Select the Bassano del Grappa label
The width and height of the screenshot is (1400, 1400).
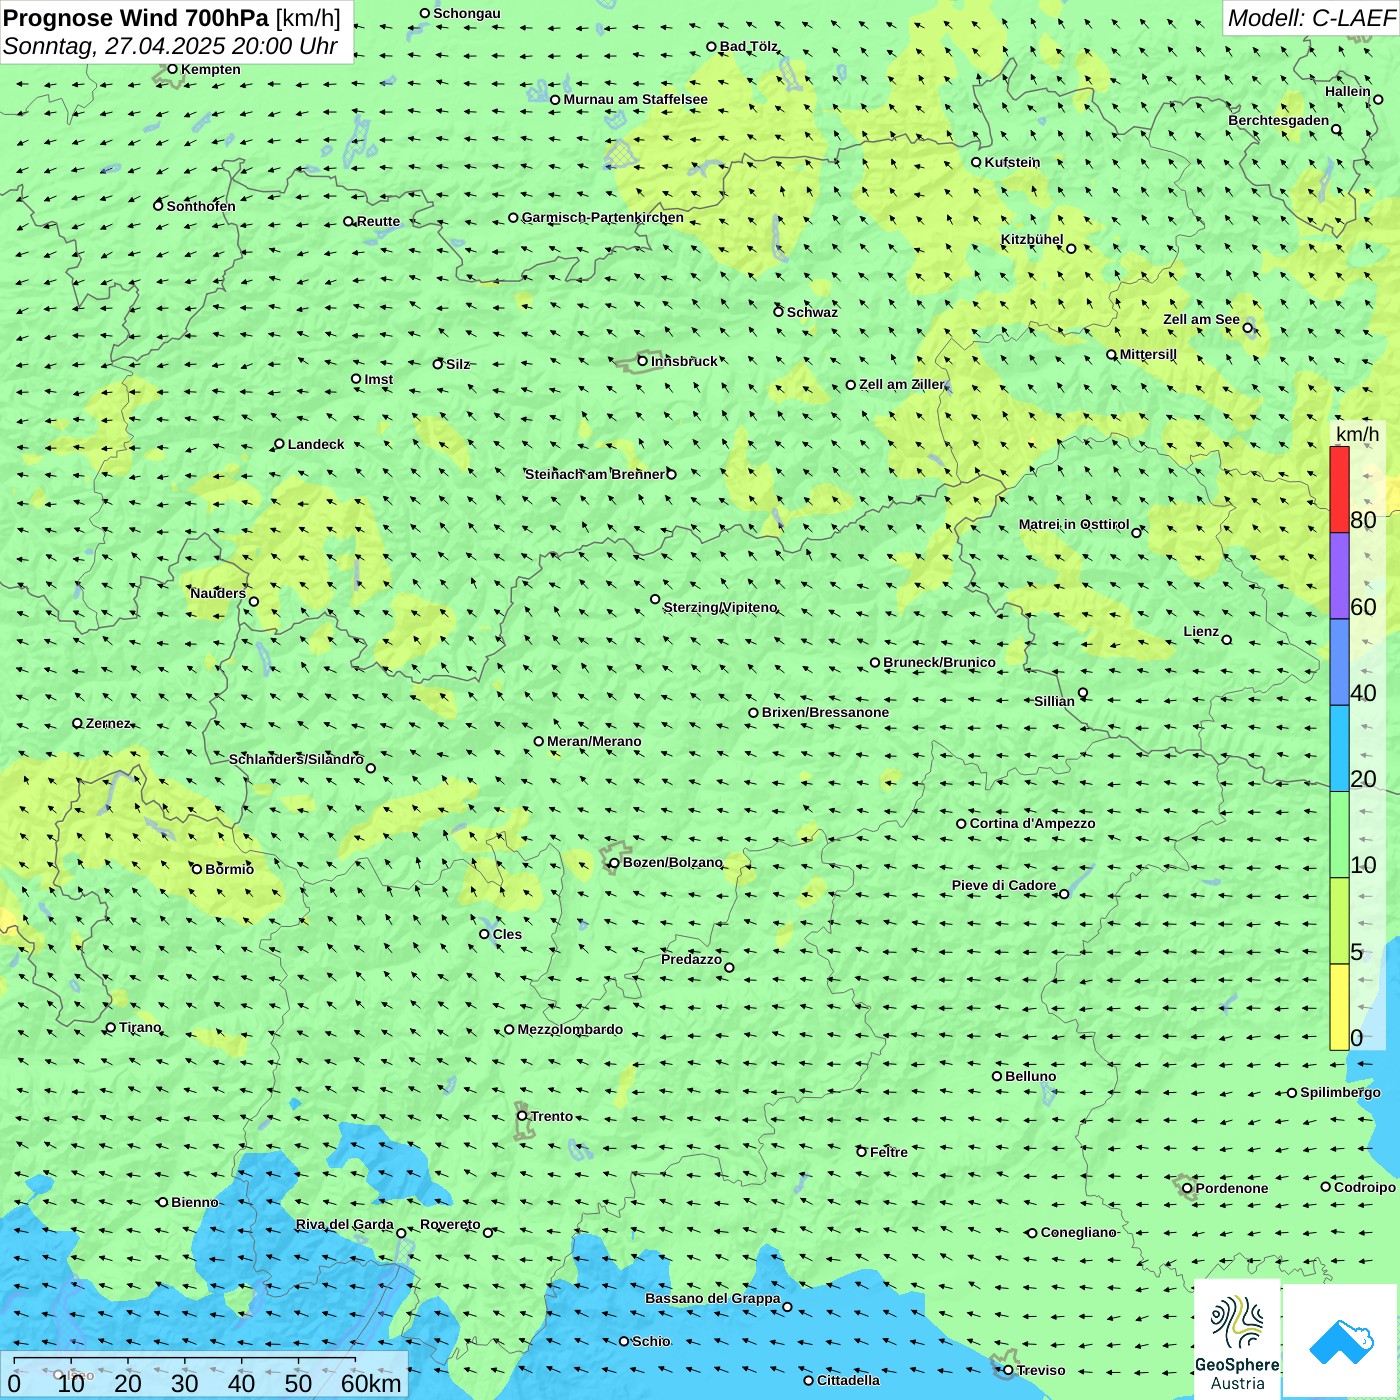(x=713, y=1298)
